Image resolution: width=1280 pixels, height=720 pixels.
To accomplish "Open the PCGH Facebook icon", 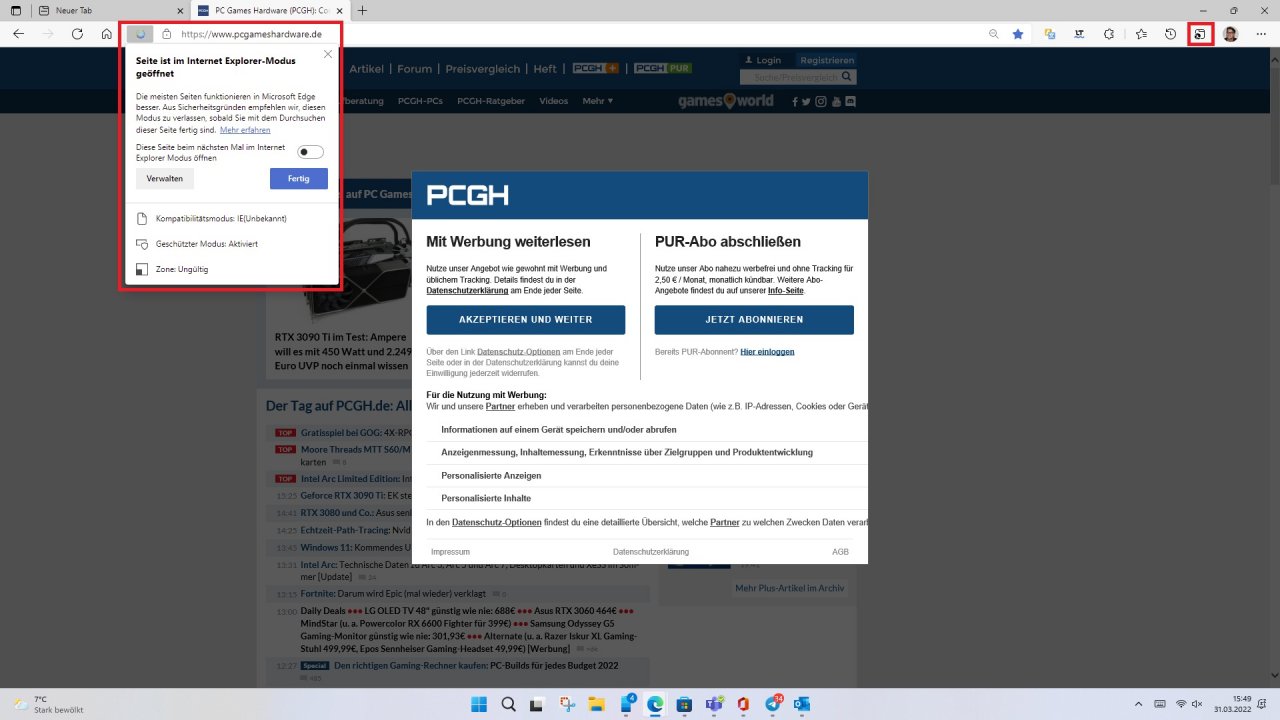I will point(795,102).
